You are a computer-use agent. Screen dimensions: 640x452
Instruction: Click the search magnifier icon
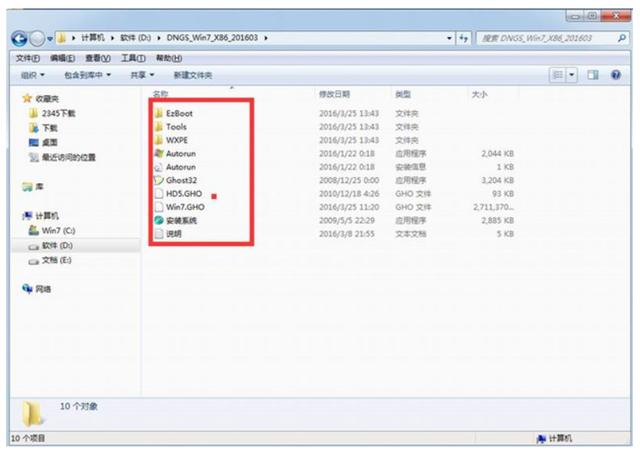pyautogui.click(x=622, y=38)
